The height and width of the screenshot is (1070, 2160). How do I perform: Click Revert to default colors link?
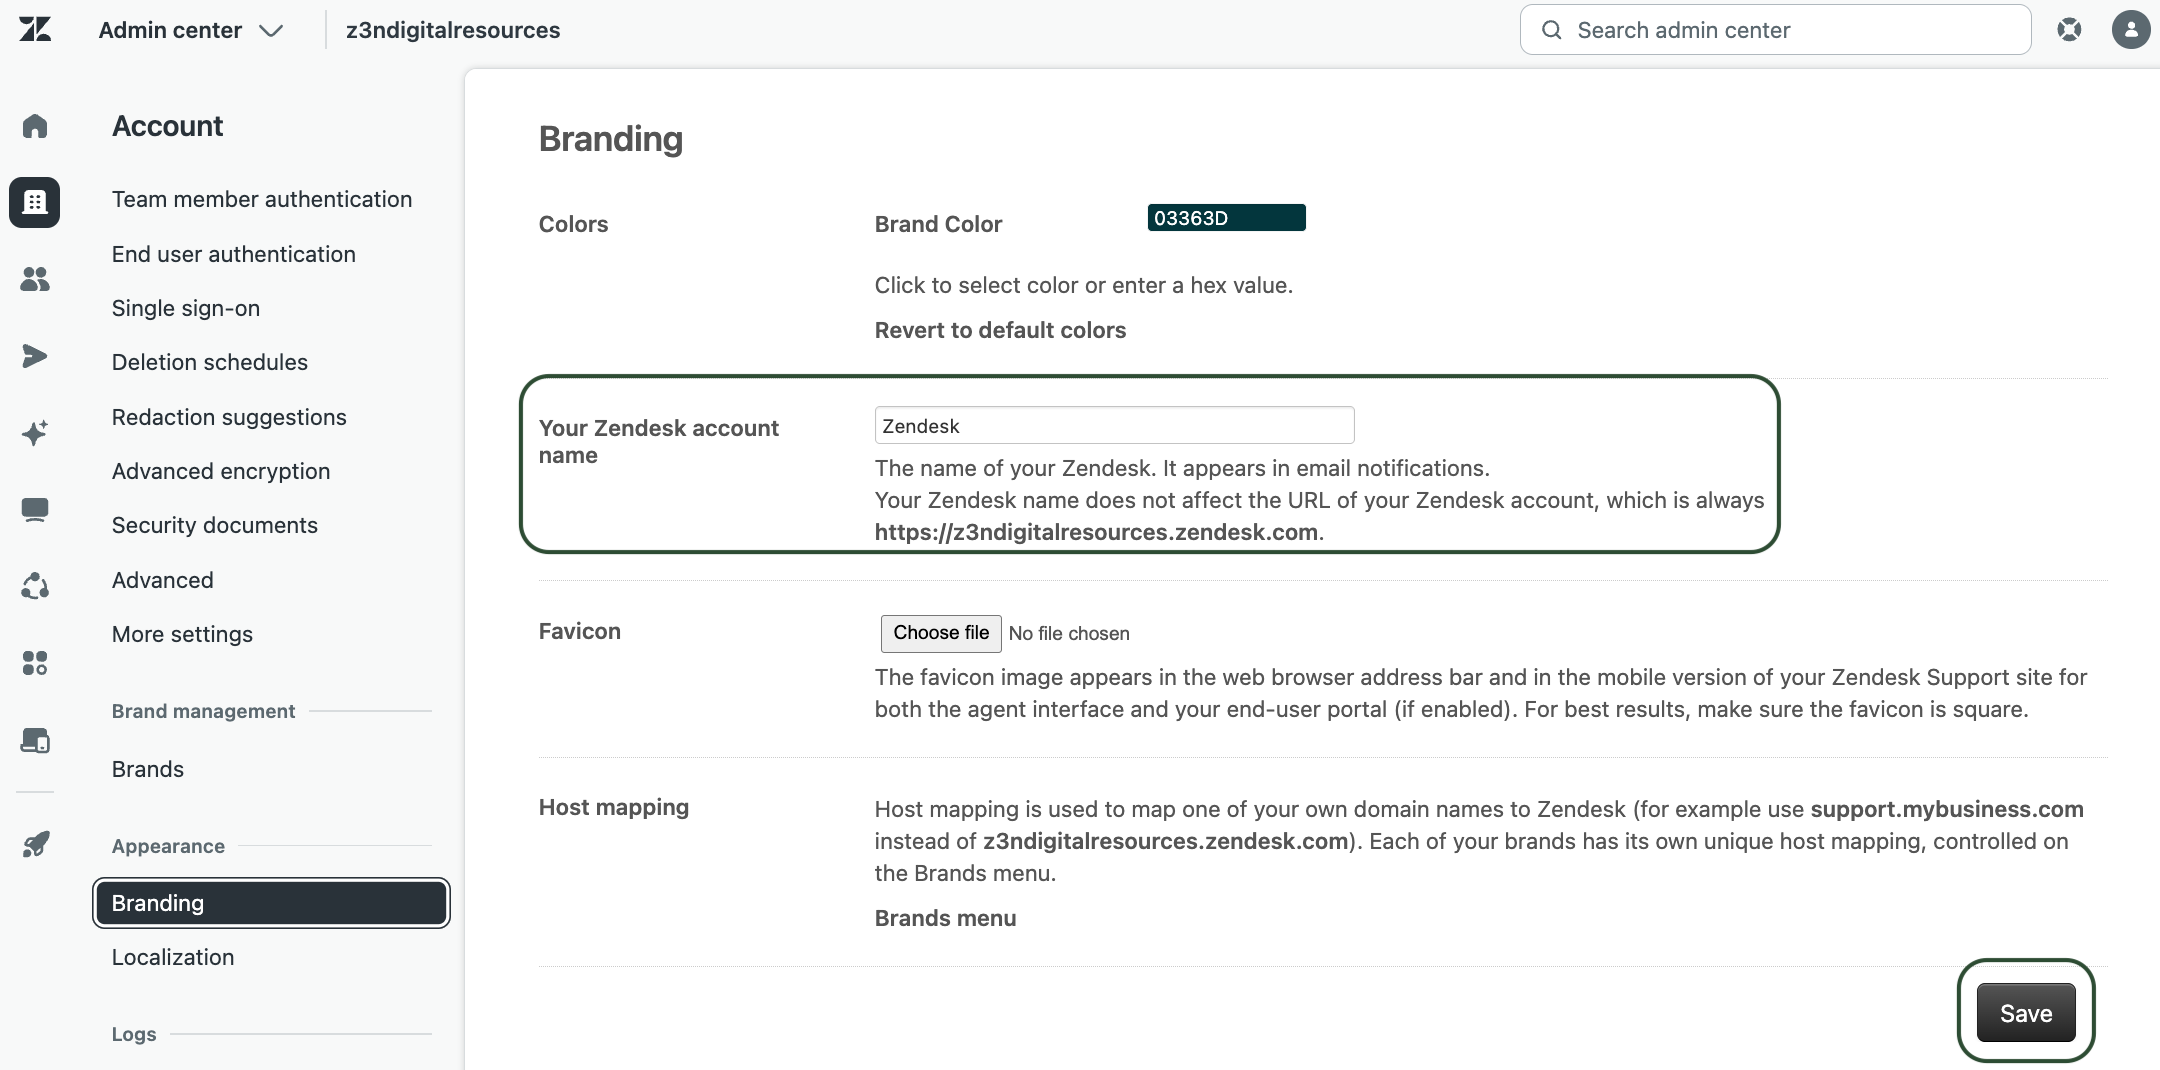(x=1000, y=330)
